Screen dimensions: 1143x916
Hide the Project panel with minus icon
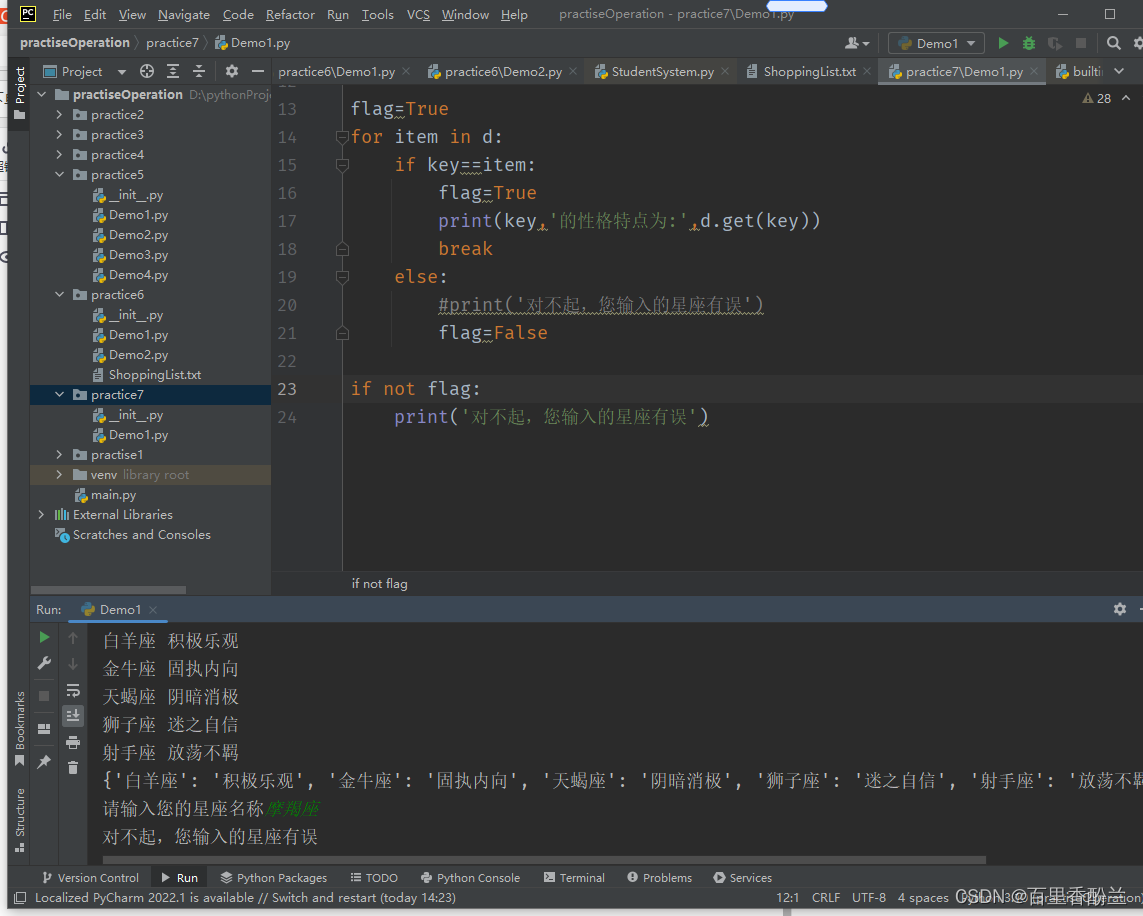tap(257, 71)
